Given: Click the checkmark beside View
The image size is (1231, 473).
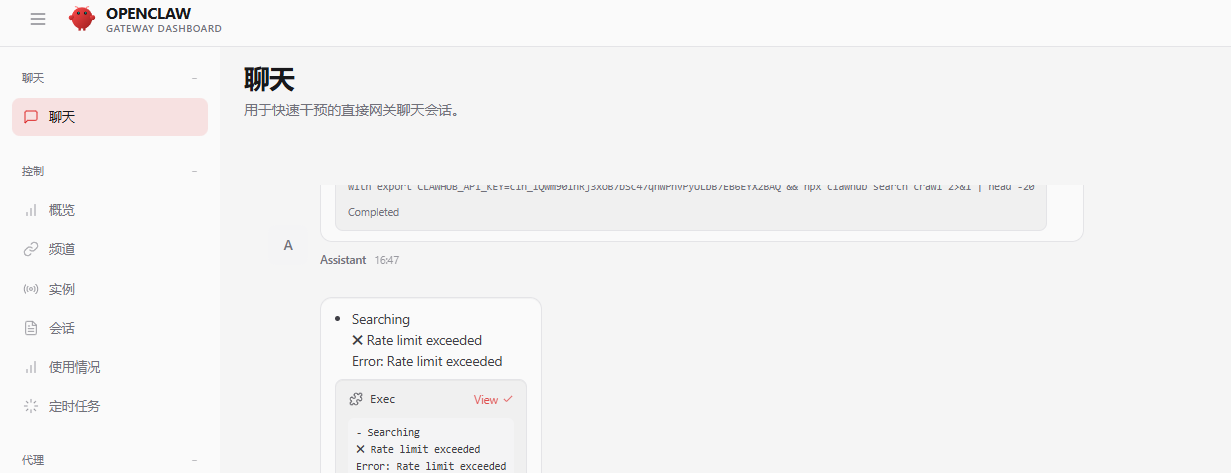Looking at the screenshot, I should point(508,399).
